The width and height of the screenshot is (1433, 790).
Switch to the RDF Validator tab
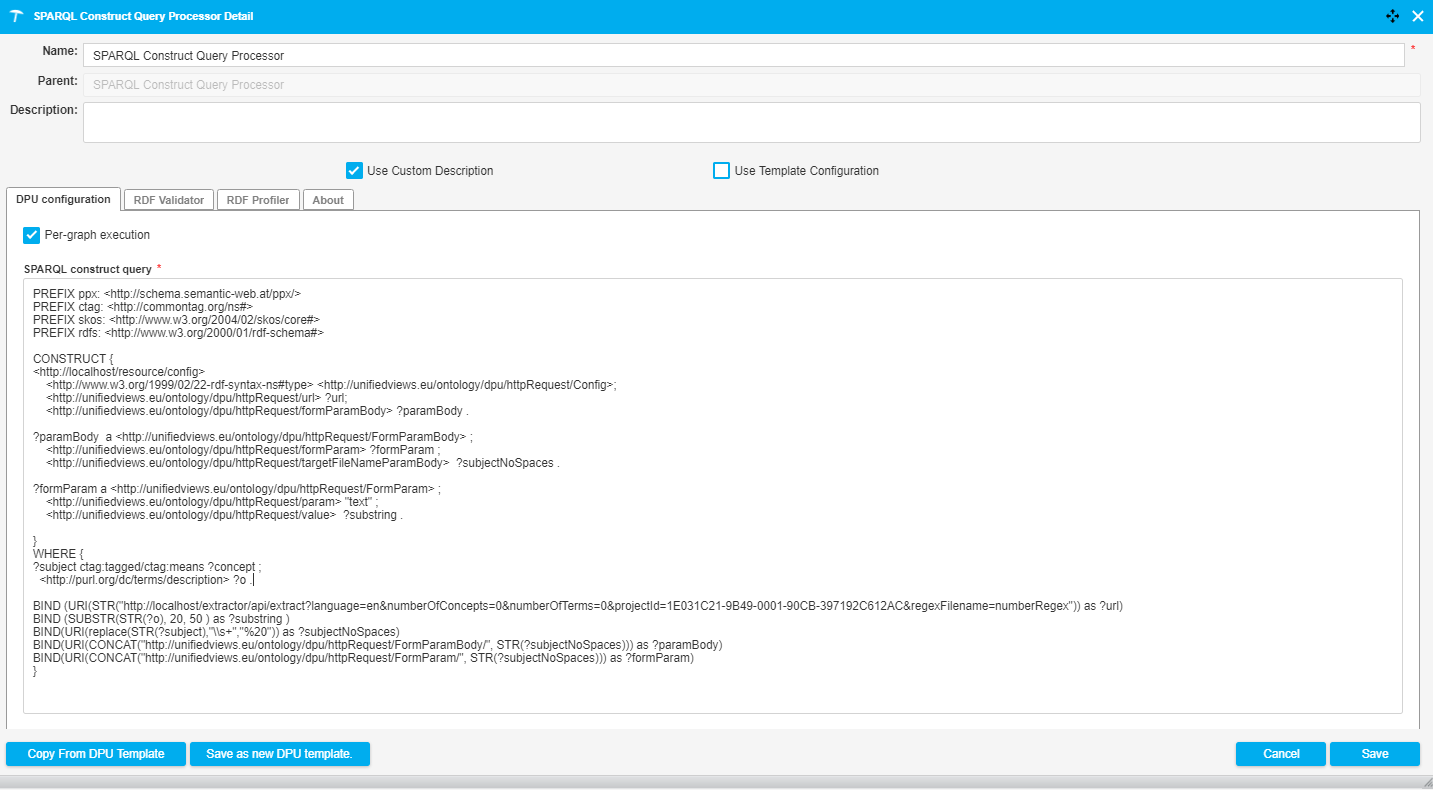click(168, 200)
